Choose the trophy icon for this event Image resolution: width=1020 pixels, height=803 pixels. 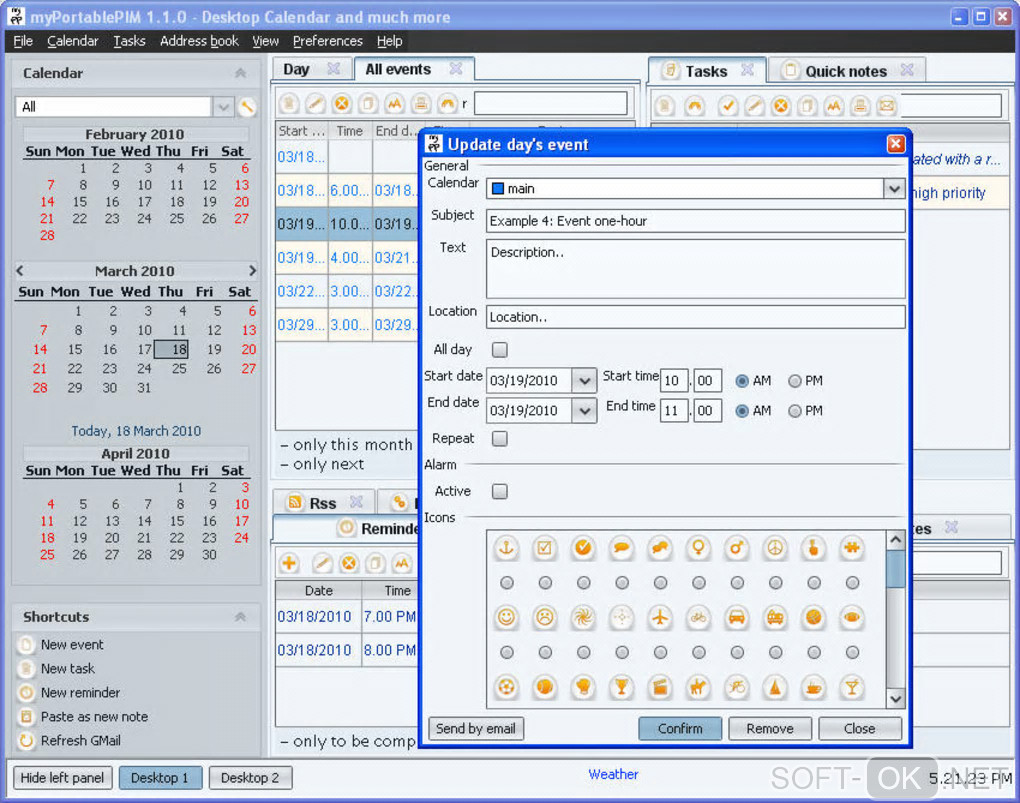[621, 687]
